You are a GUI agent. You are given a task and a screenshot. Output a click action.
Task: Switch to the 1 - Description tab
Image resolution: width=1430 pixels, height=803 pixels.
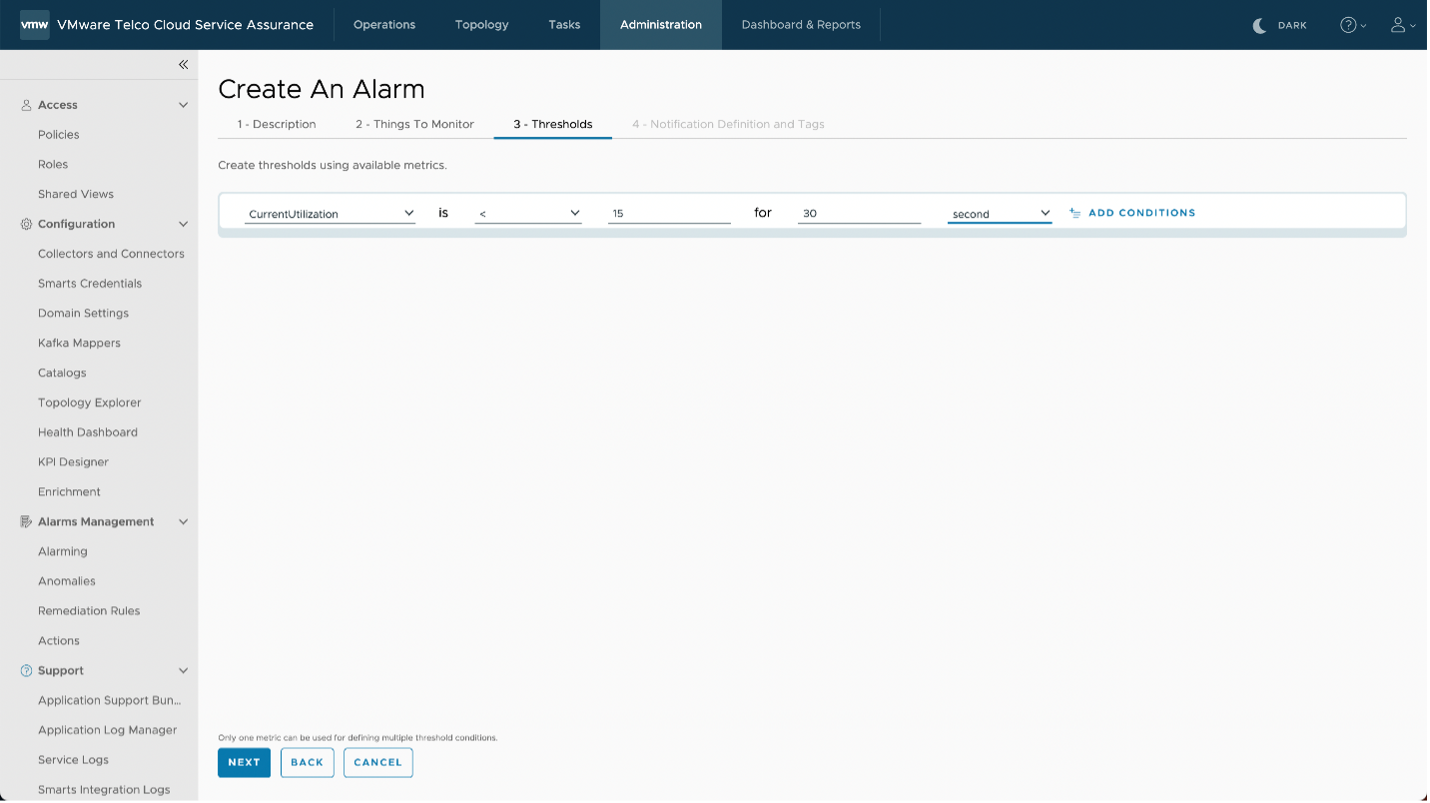tap(277, 124)
